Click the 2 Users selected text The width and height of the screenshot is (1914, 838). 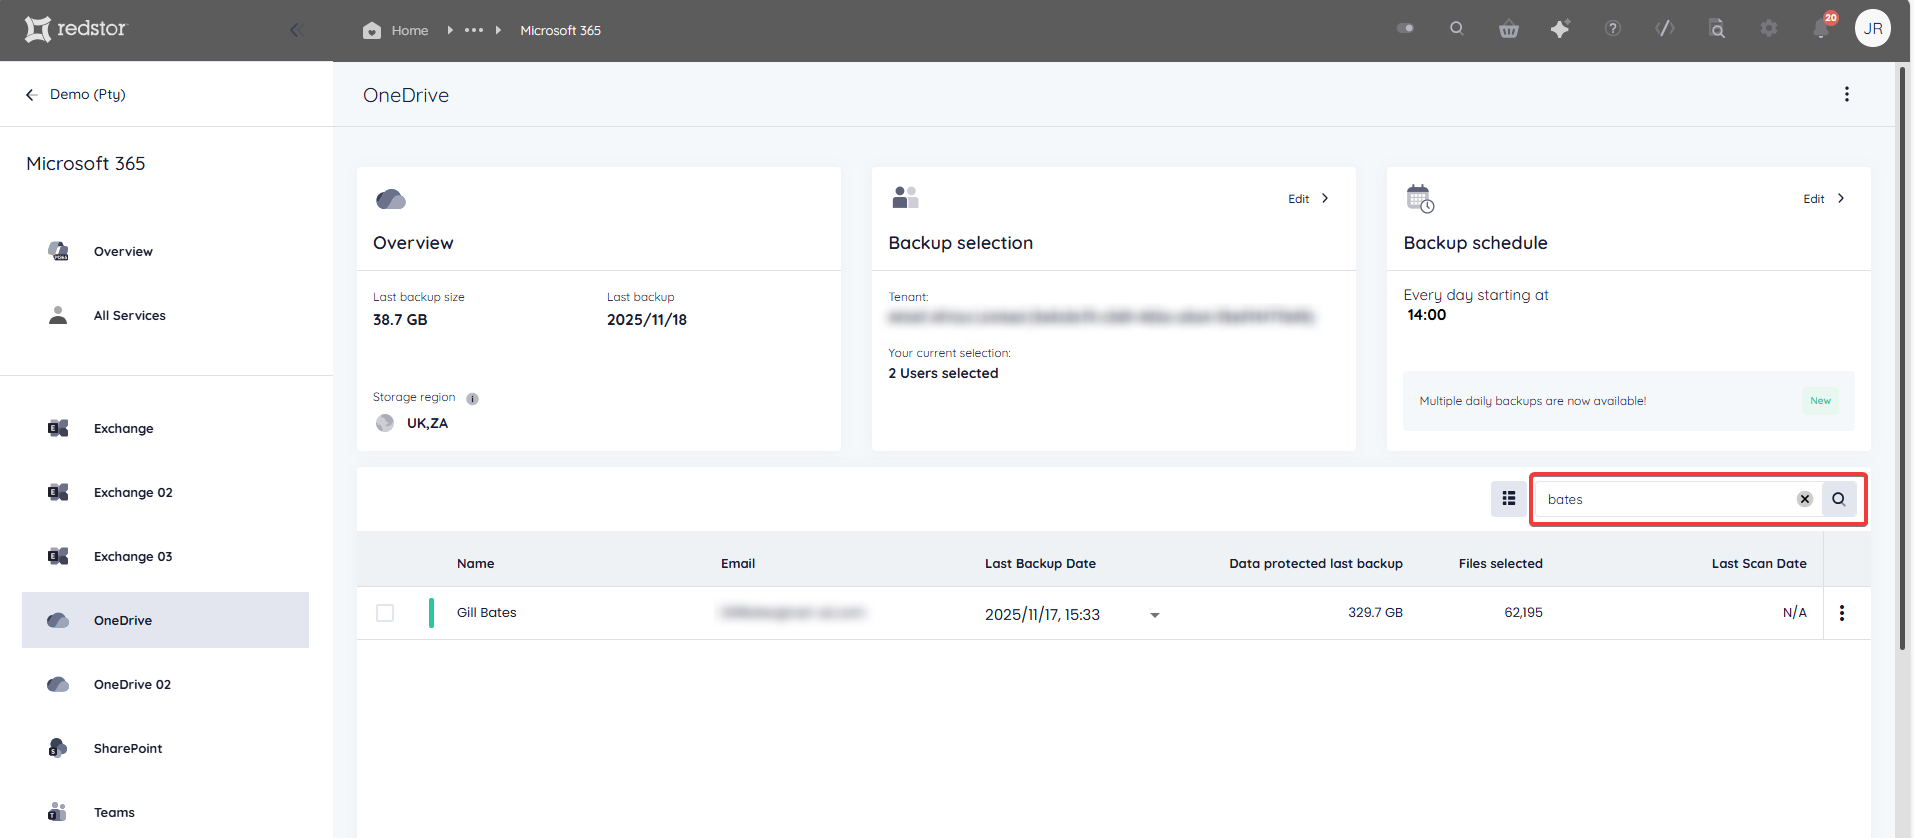pyautogui.click(x=943, y=373)
